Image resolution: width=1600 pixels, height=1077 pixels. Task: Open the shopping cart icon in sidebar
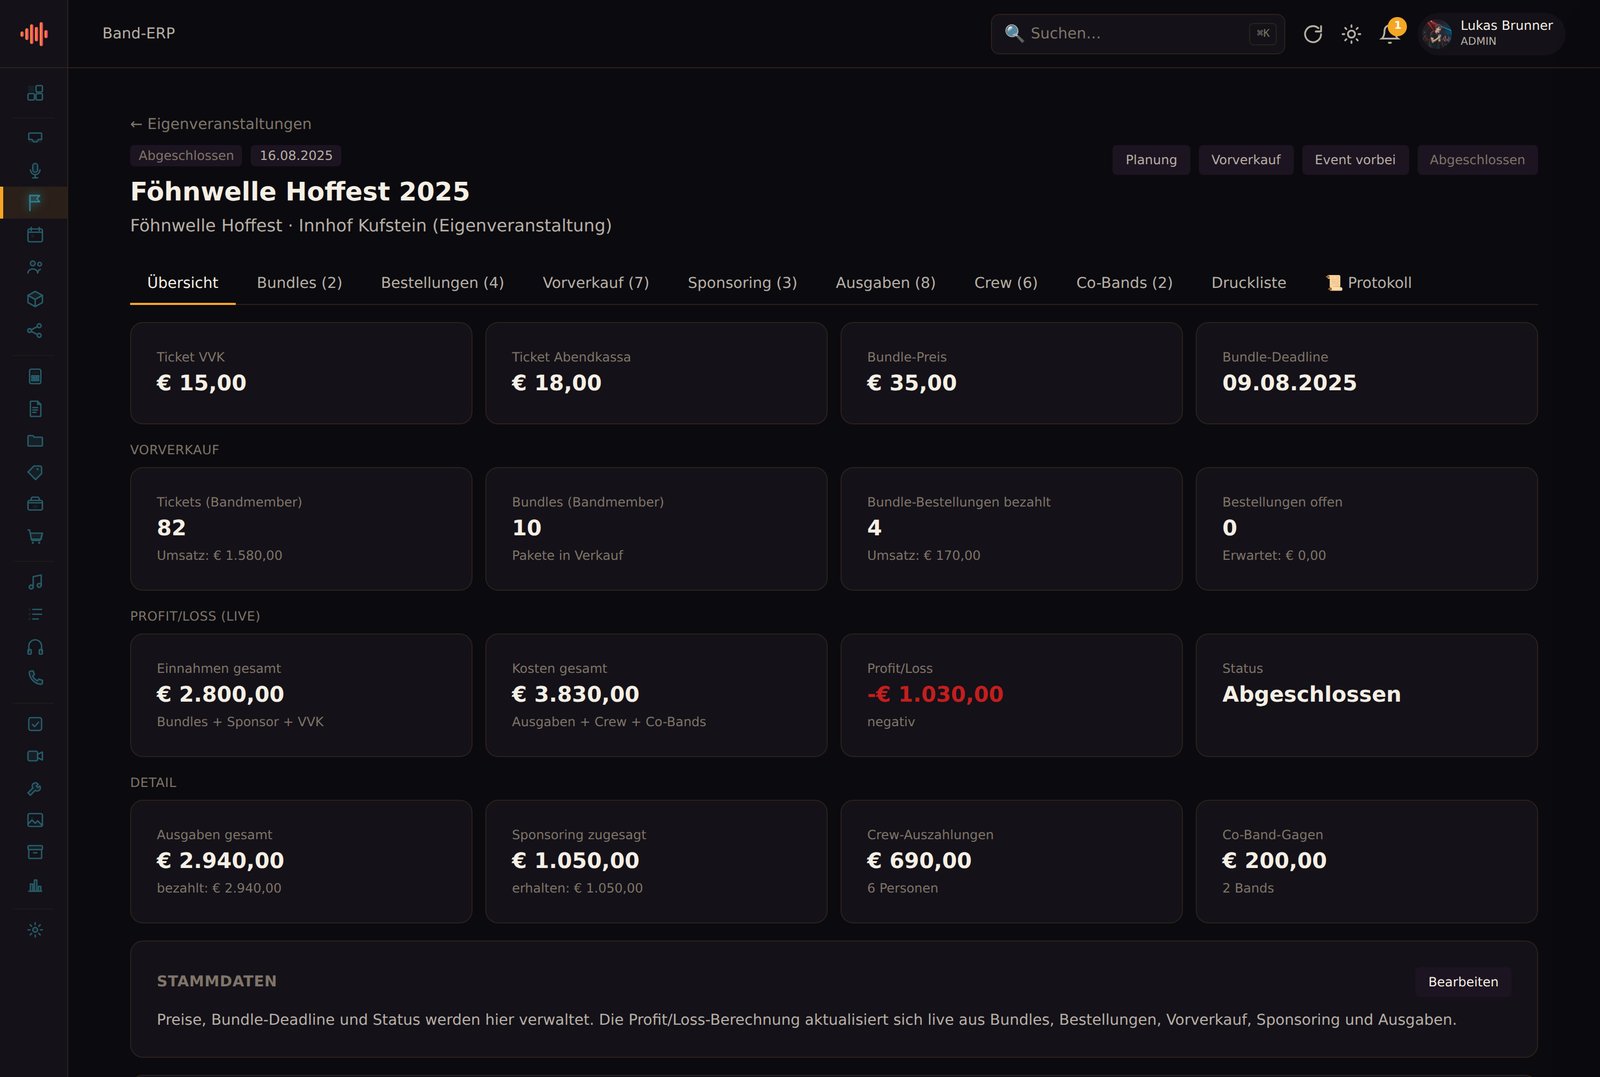coord(35,536)
